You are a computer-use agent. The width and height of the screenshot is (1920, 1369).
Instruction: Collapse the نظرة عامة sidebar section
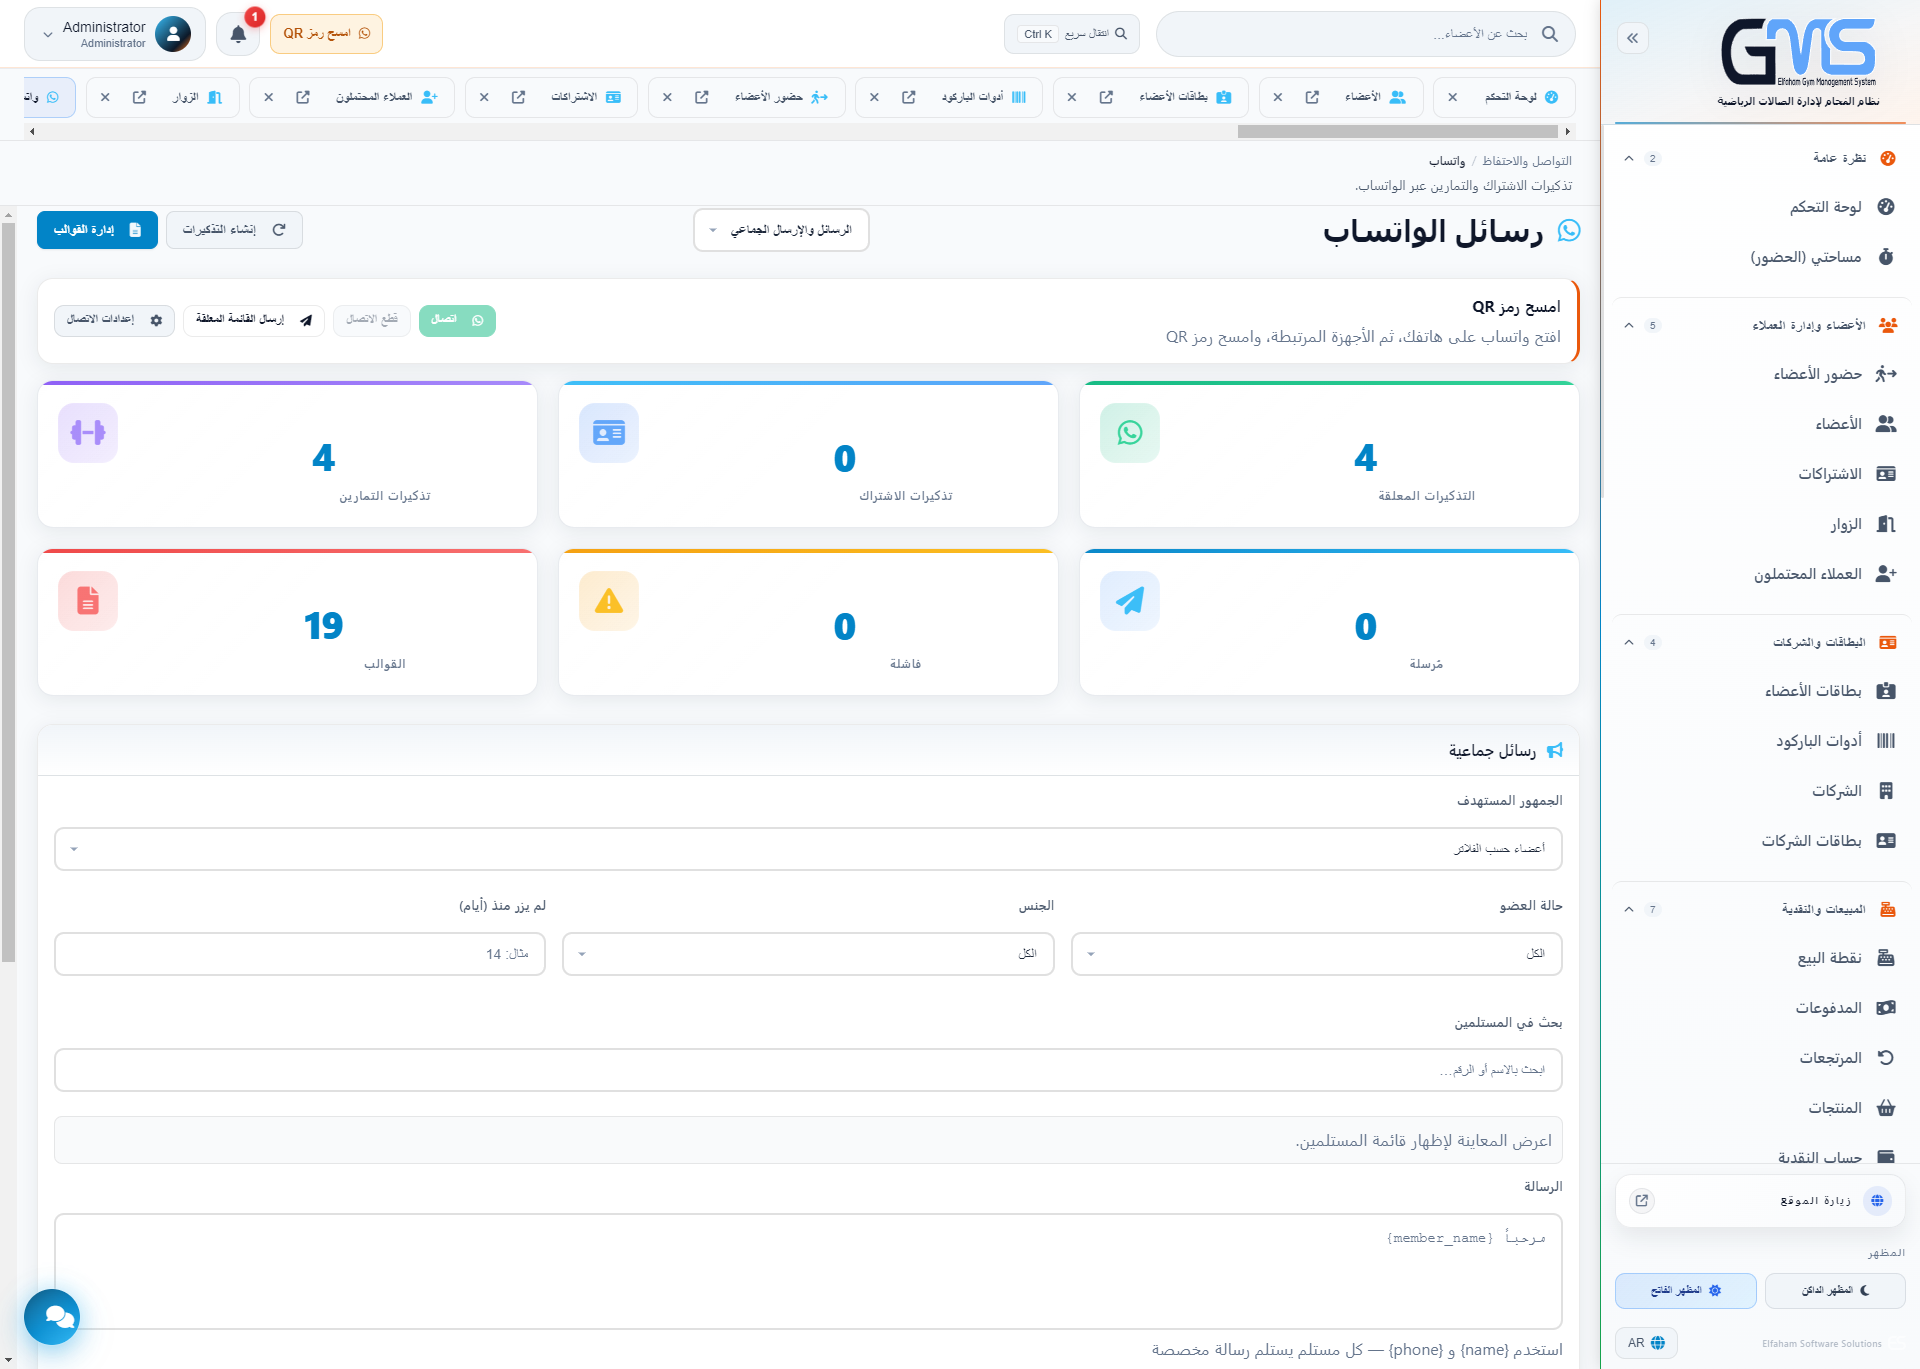point(1629,158)
